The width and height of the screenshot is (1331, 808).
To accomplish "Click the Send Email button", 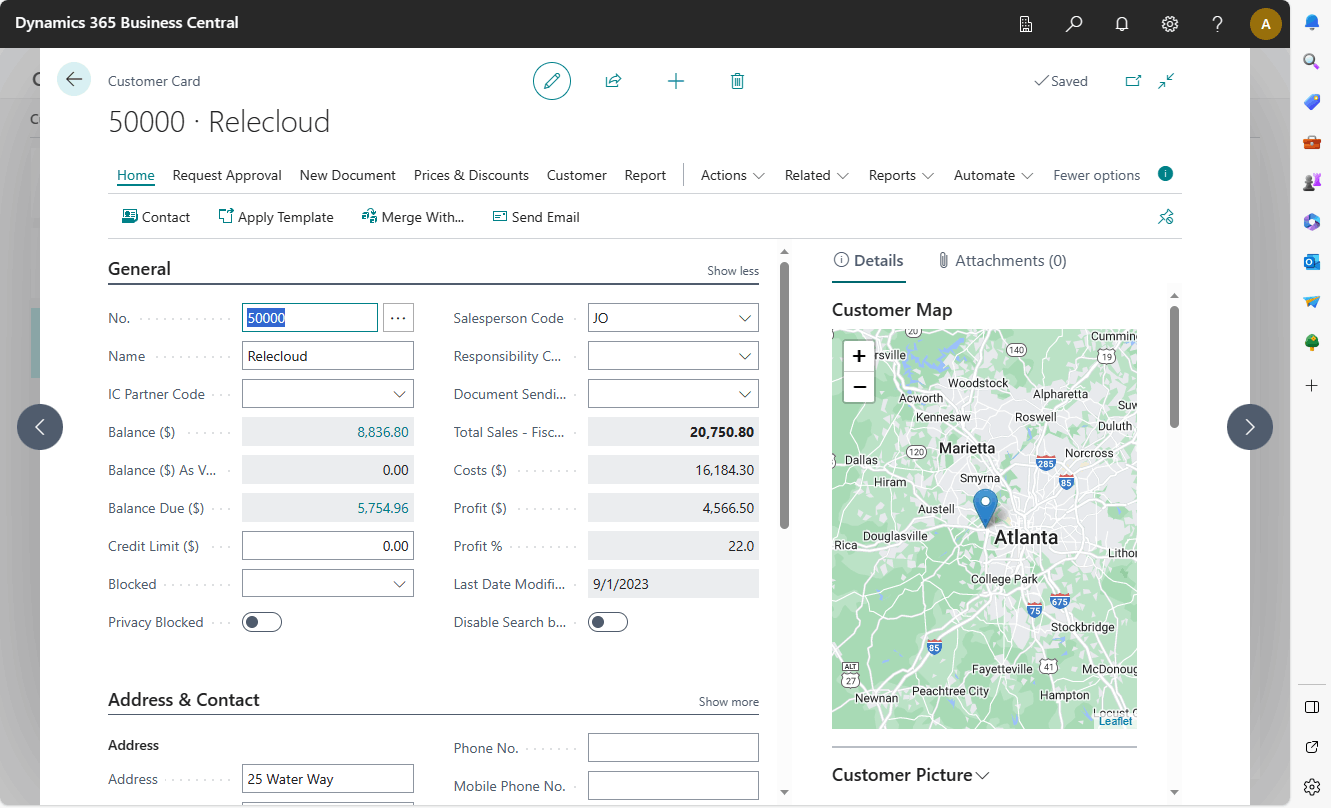I will 536,217.
